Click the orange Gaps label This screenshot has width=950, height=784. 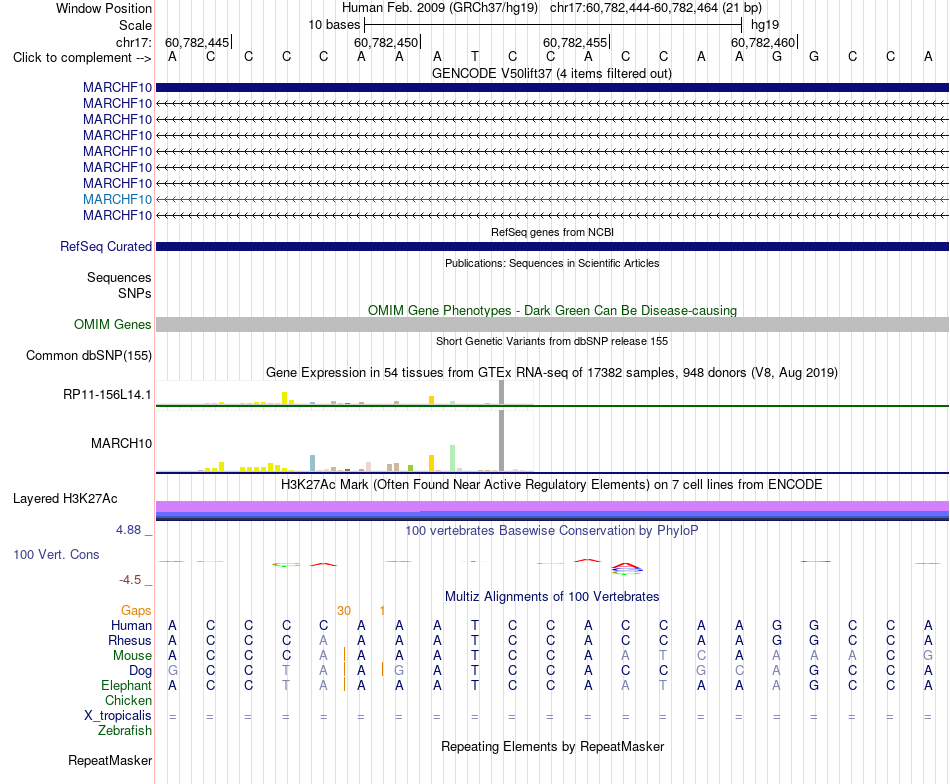[x=136, y=610]
